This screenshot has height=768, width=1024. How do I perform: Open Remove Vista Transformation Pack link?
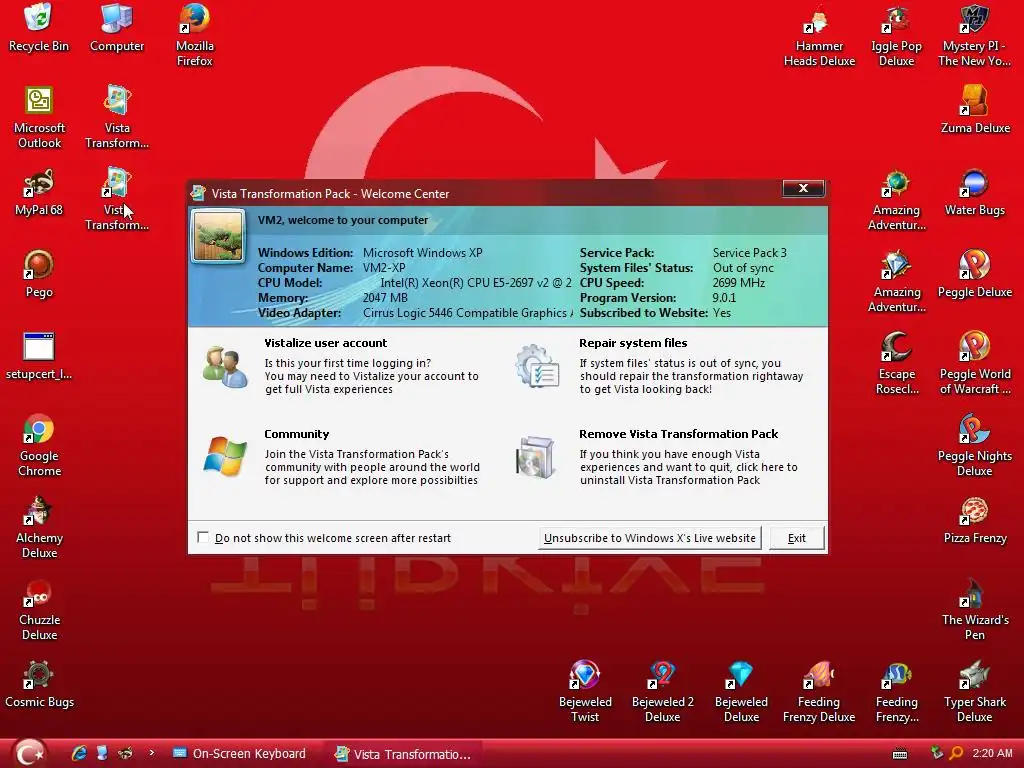(679, 434)
